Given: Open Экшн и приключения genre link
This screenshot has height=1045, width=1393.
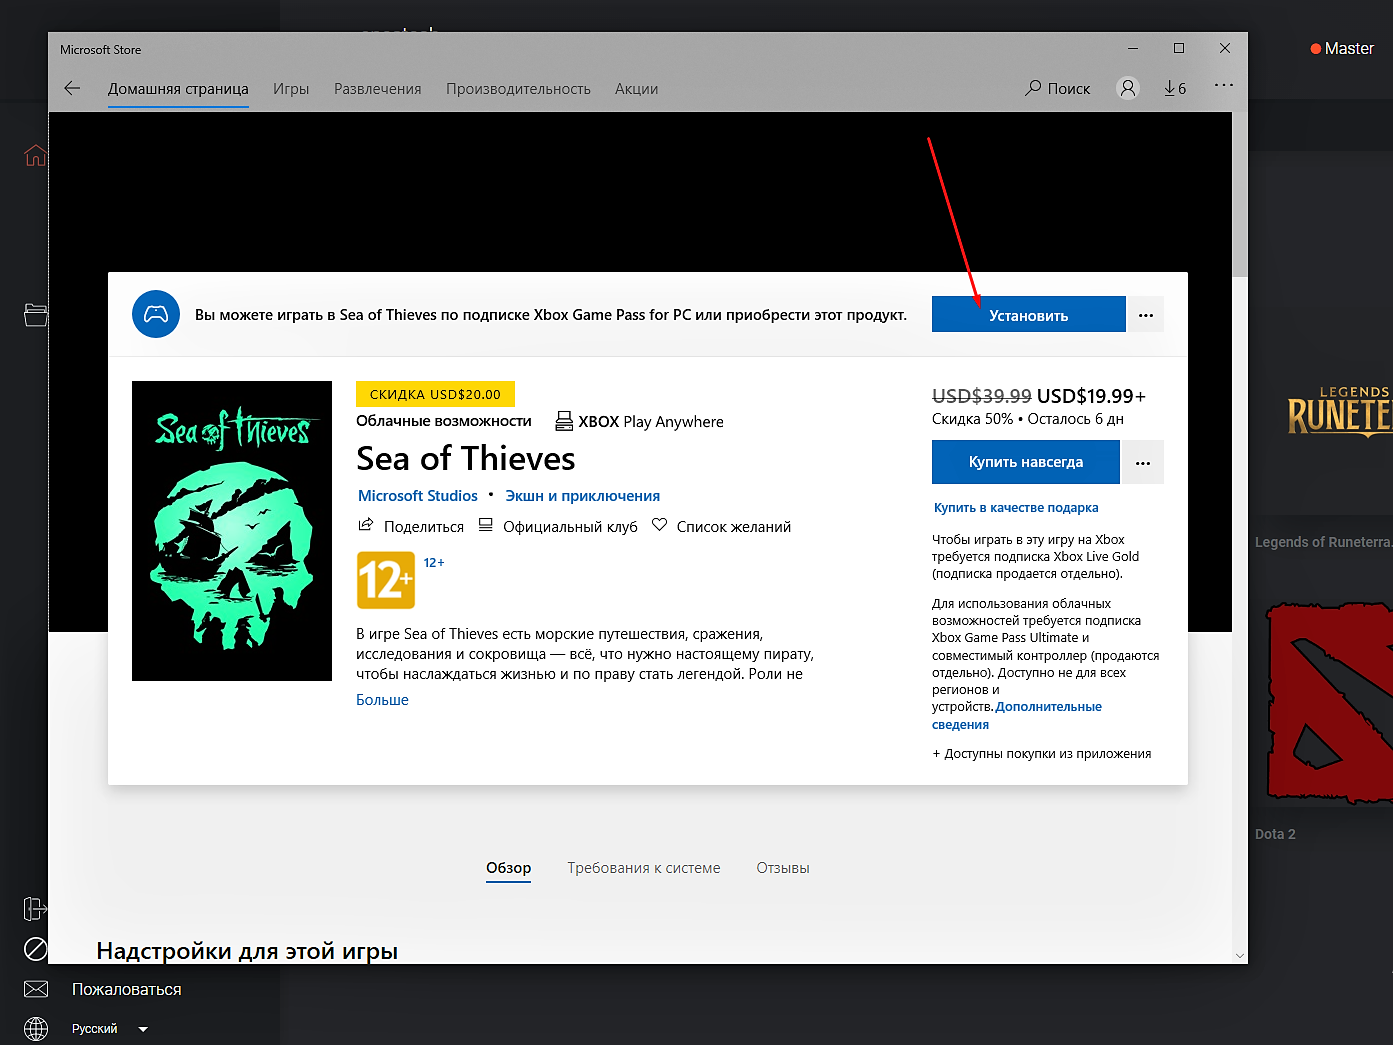Looking at the screenshot, I should 582,496.
